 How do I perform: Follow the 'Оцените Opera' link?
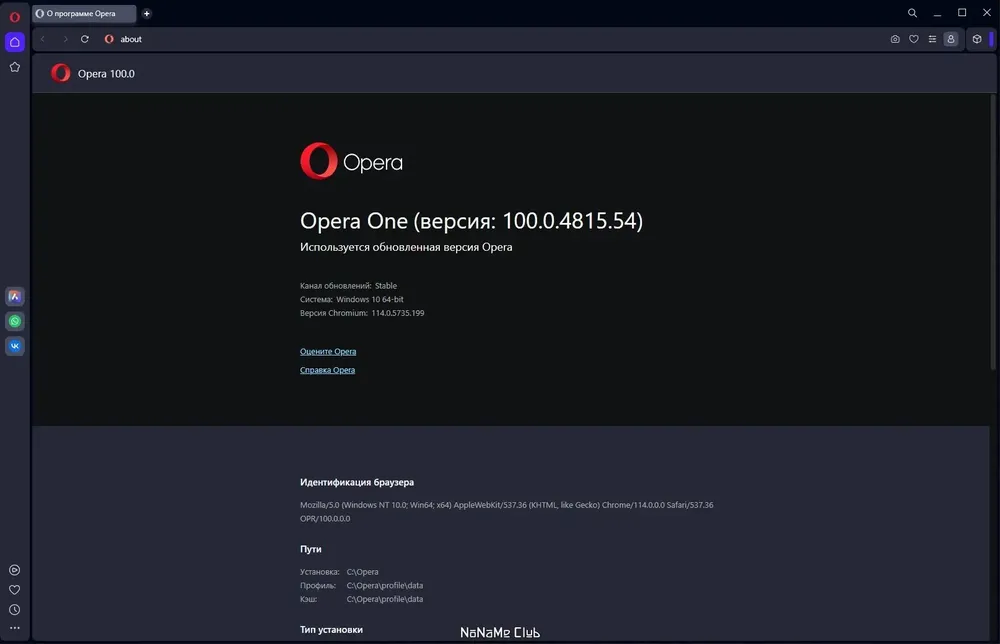click(x=328, y=351)
